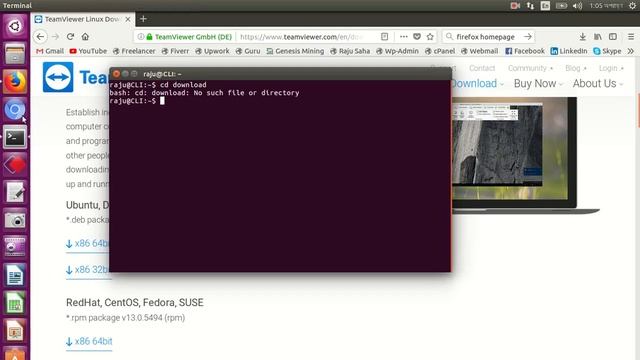
Task: Open YouTube bookmark
Action: click(x=88, y=51)
